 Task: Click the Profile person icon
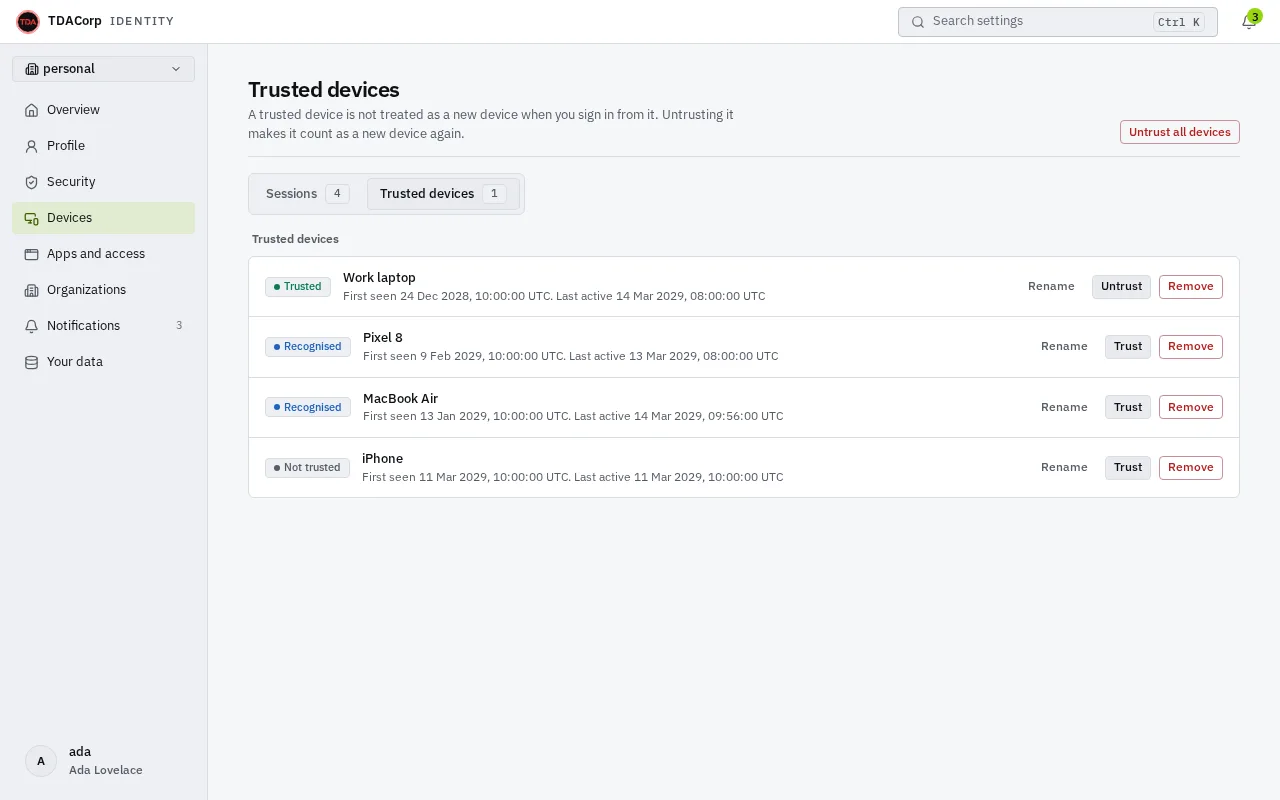click(x=31, y=146)
